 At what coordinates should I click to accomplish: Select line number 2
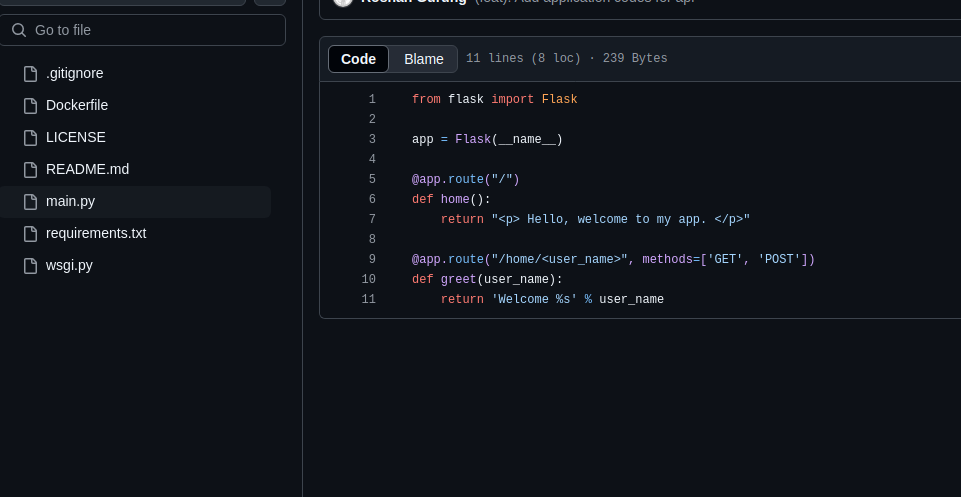(x=372, y=120)
